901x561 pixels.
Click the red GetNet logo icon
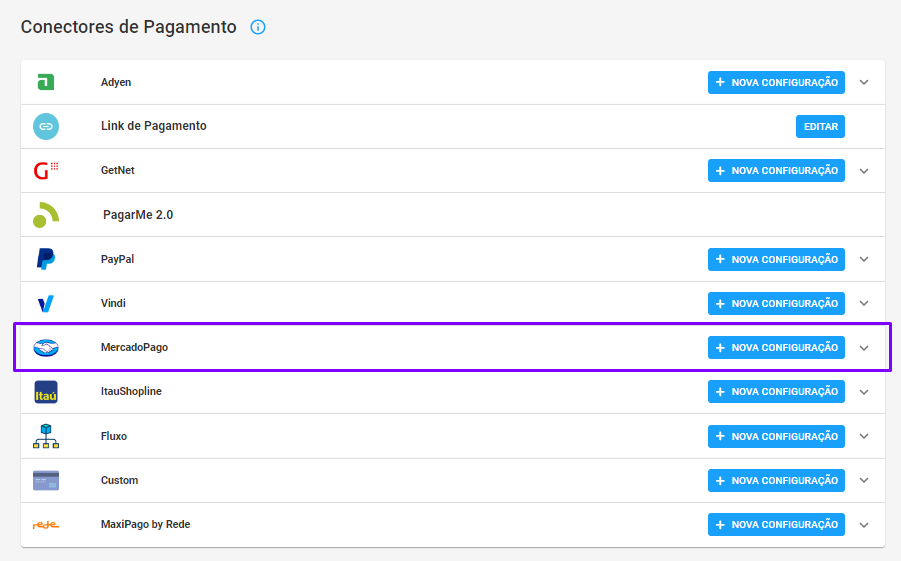click(46, 171)
